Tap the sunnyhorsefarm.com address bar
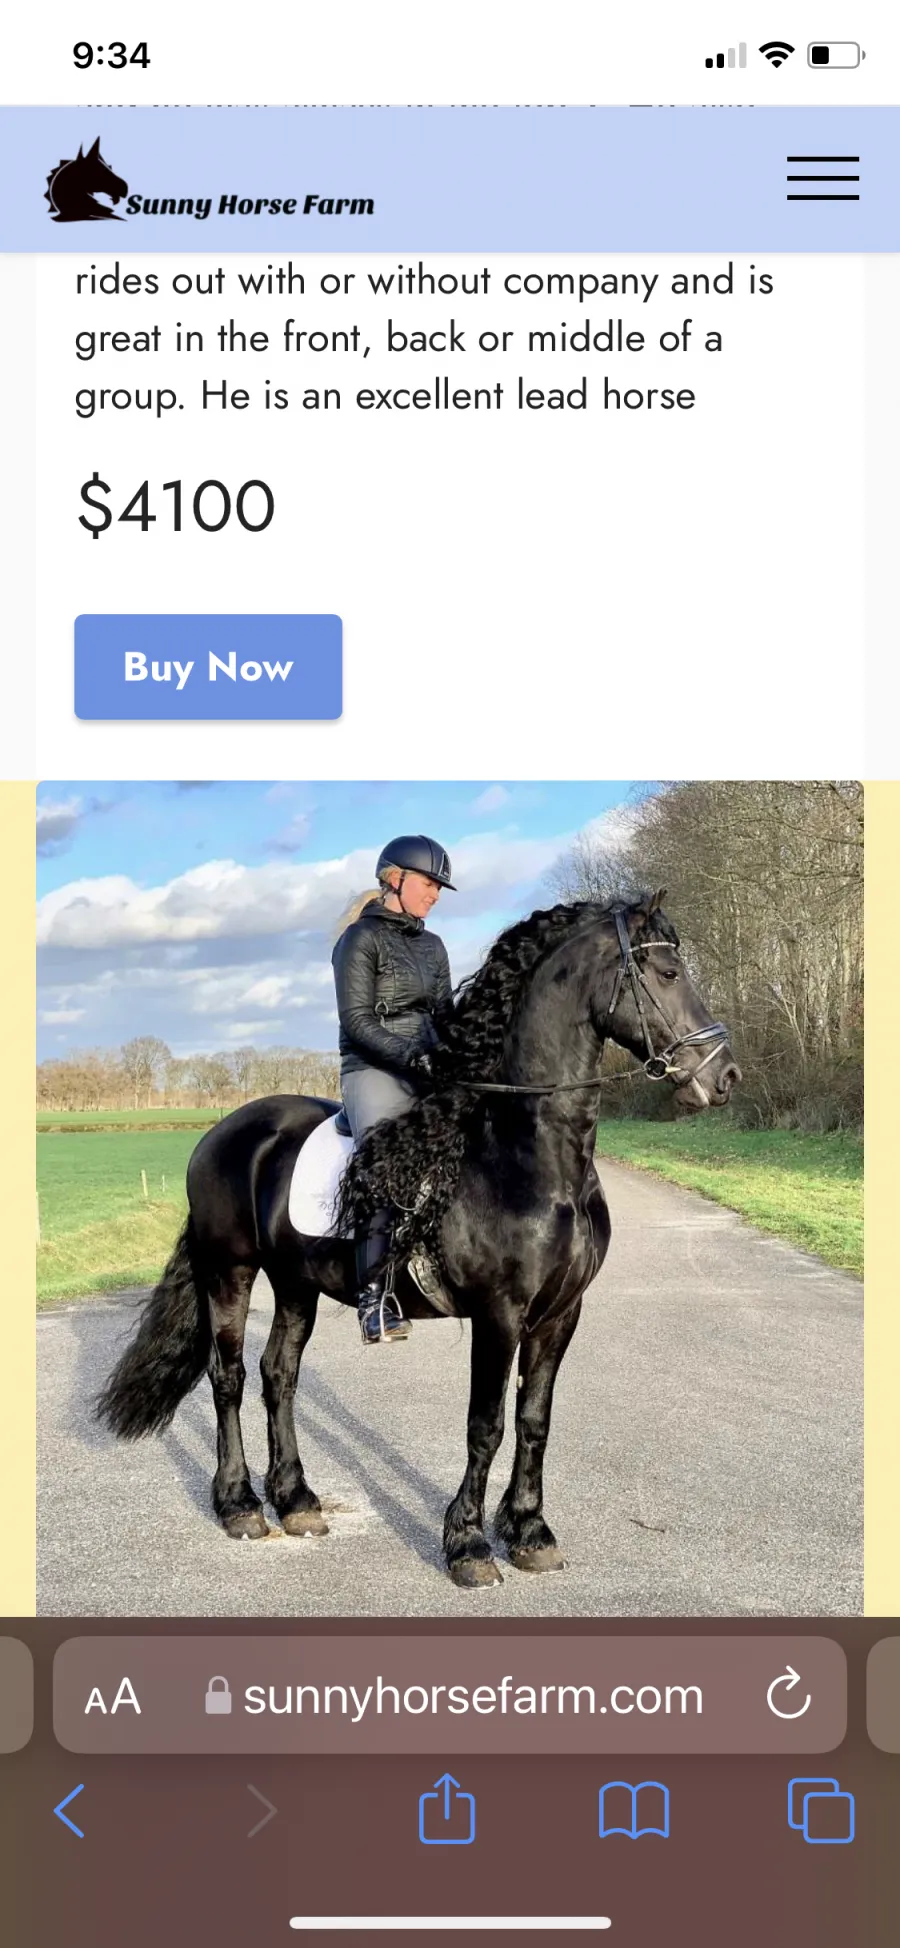 pyautogui.click(x=450, y=1695)
